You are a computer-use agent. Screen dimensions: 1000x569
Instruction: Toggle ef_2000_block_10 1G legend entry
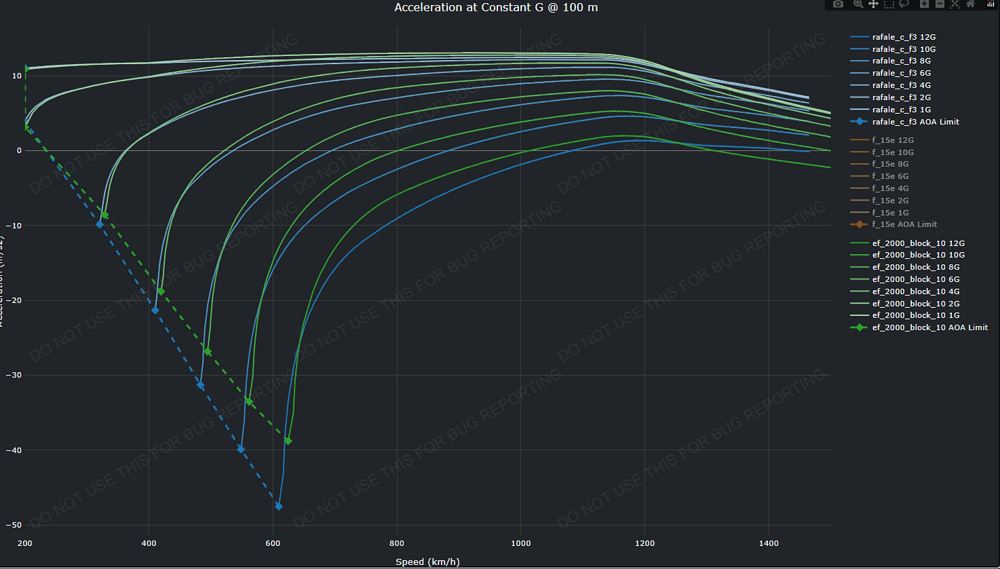coord(905,315)
